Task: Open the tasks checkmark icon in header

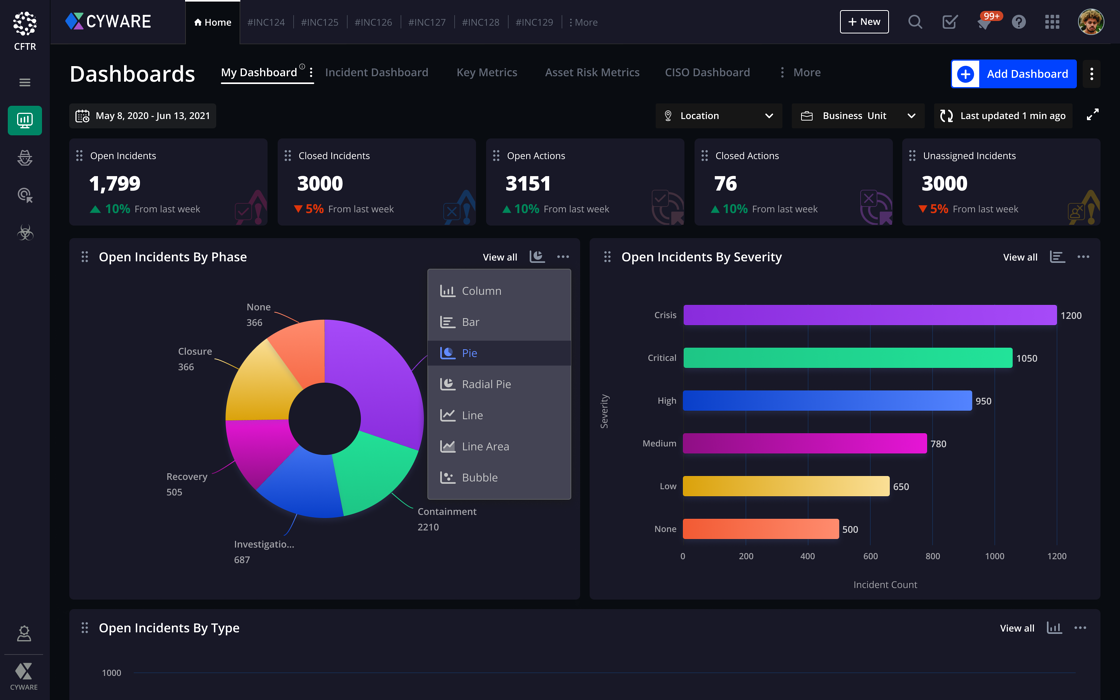Action: 950,22
